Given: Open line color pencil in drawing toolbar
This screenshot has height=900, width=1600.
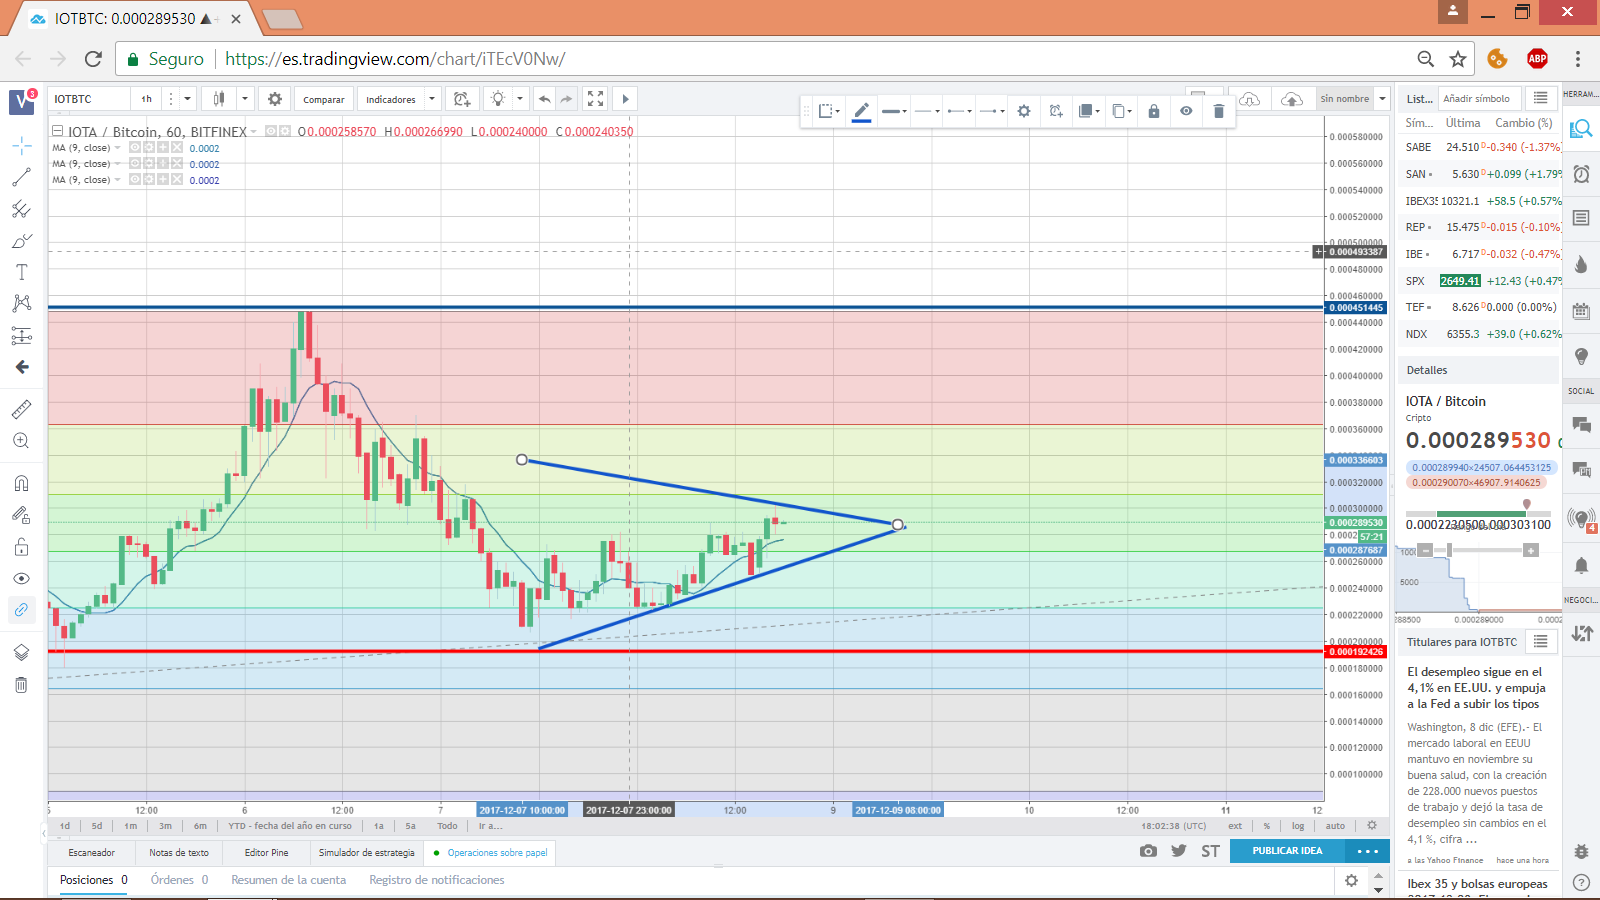Looking at the screenshot, I should [862, 111].
